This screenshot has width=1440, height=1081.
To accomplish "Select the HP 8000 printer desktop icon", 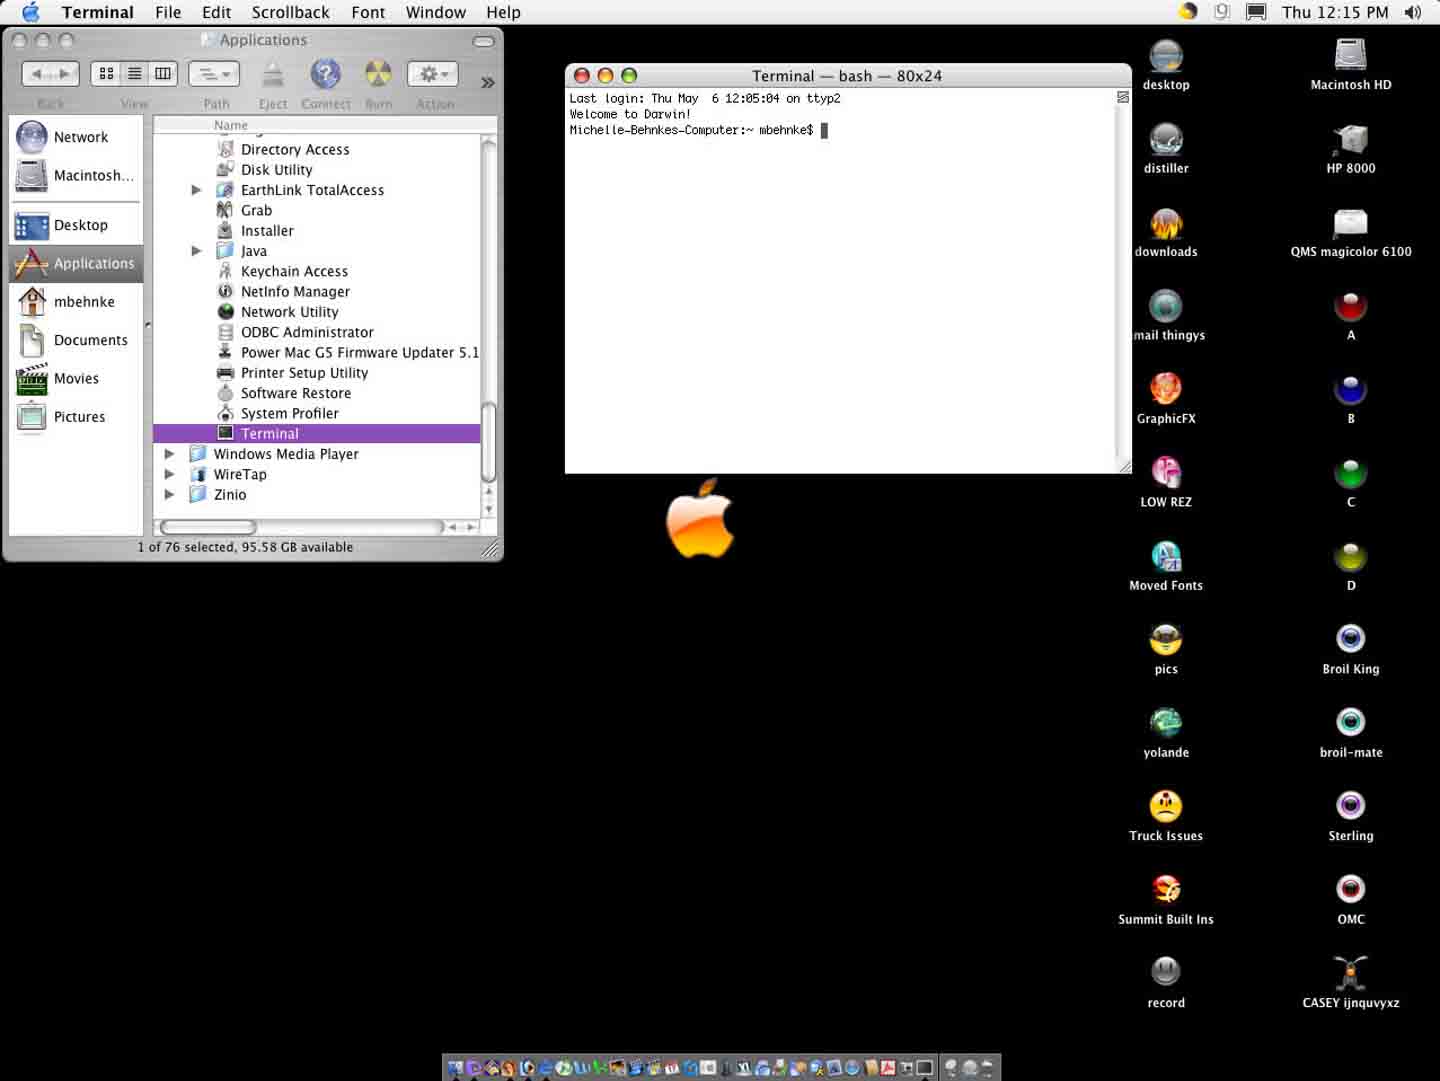I will coord(1350,138).
